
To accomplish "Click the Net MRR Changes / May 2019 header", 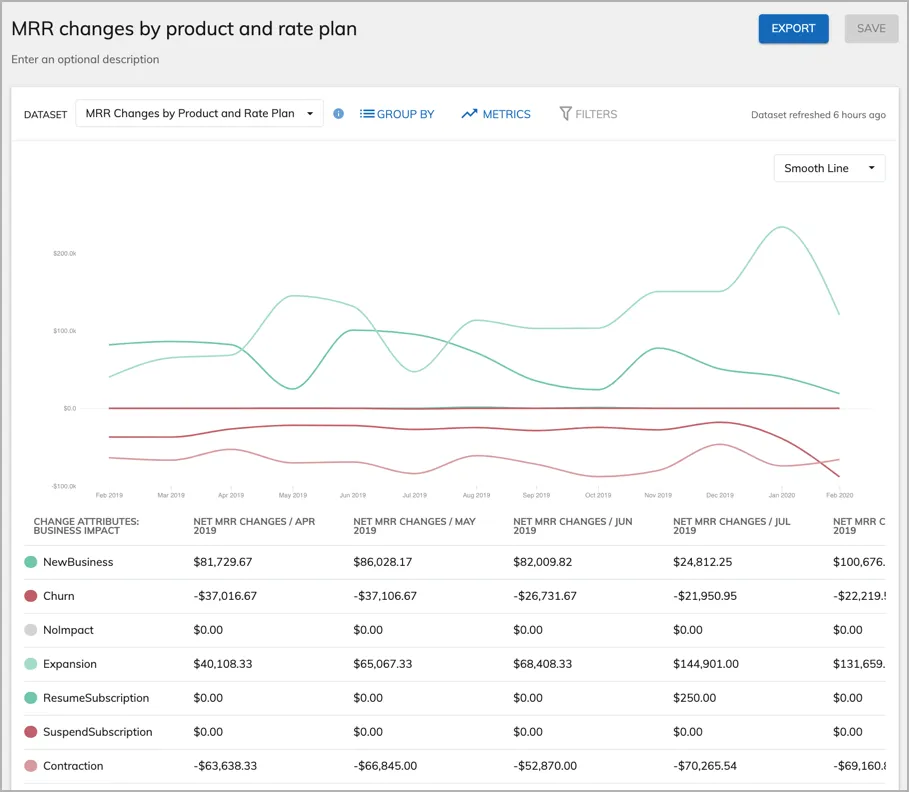I will (x=414, y=526).
